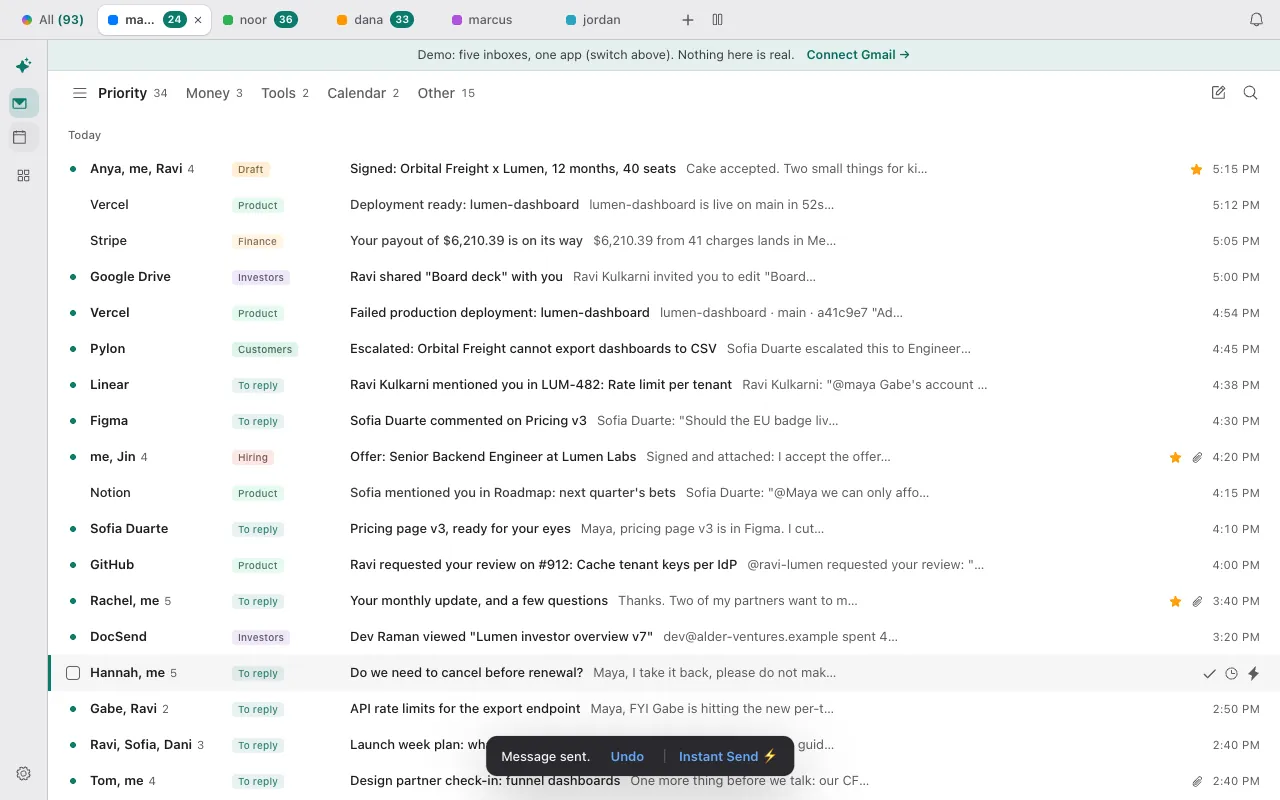The height and width of the screenshot is (800, 1280).
Task: Add a new inbox with plus icon
Action: point(687,20)
